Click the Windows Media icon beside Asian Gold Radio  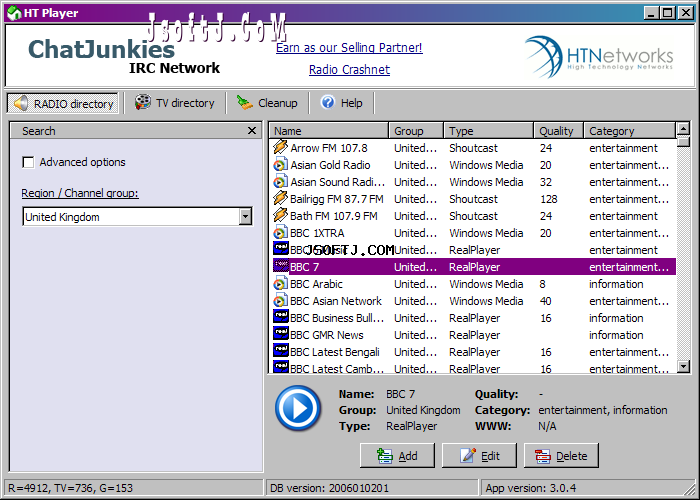pyautogui.click(x=280, y=164)
